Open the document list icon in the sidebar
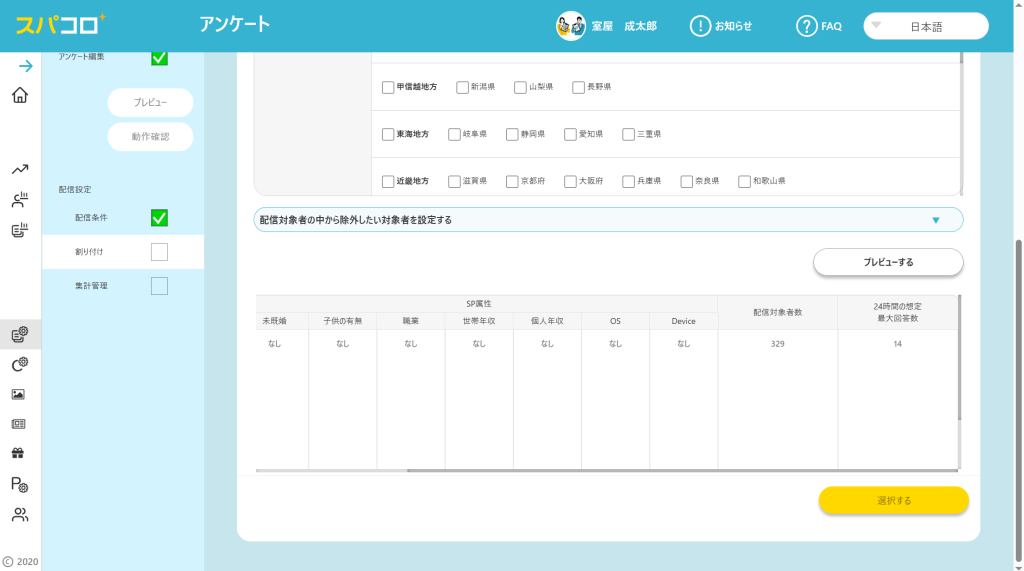Screen dimensions: 1024x571 [20, 230]
